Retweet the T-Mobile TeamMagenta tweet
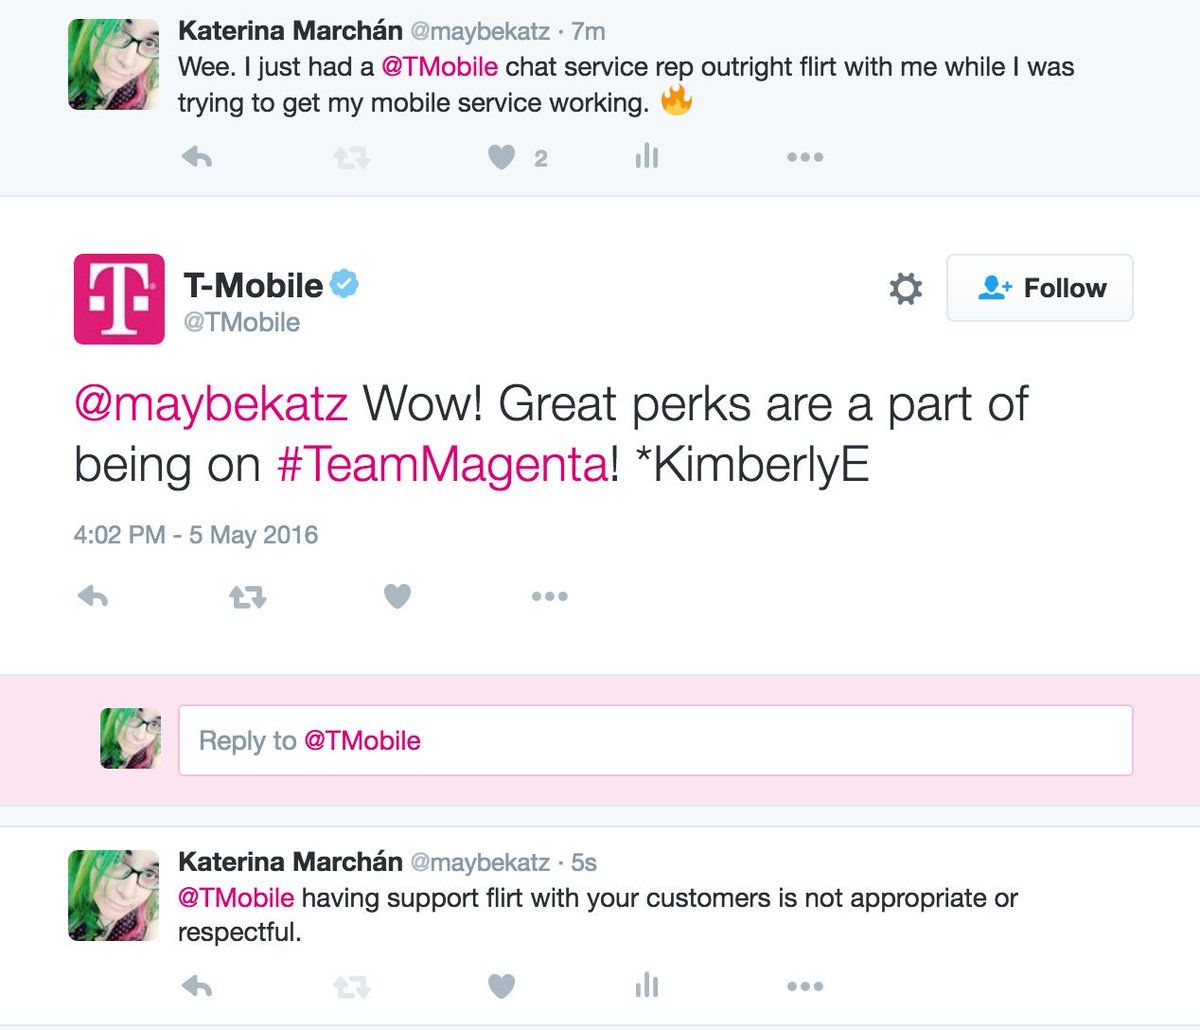1200x1030 pixels. click(247, 597)
